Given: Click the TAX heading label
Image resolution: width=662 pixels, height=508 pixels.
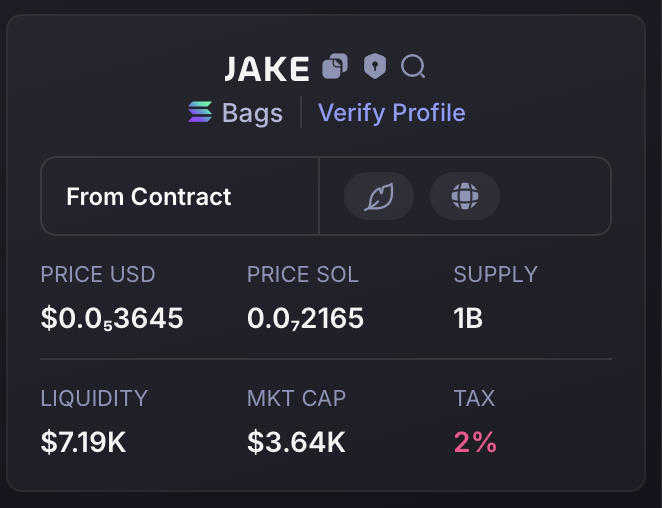Looking at the screenshot, I should [474, 398].
